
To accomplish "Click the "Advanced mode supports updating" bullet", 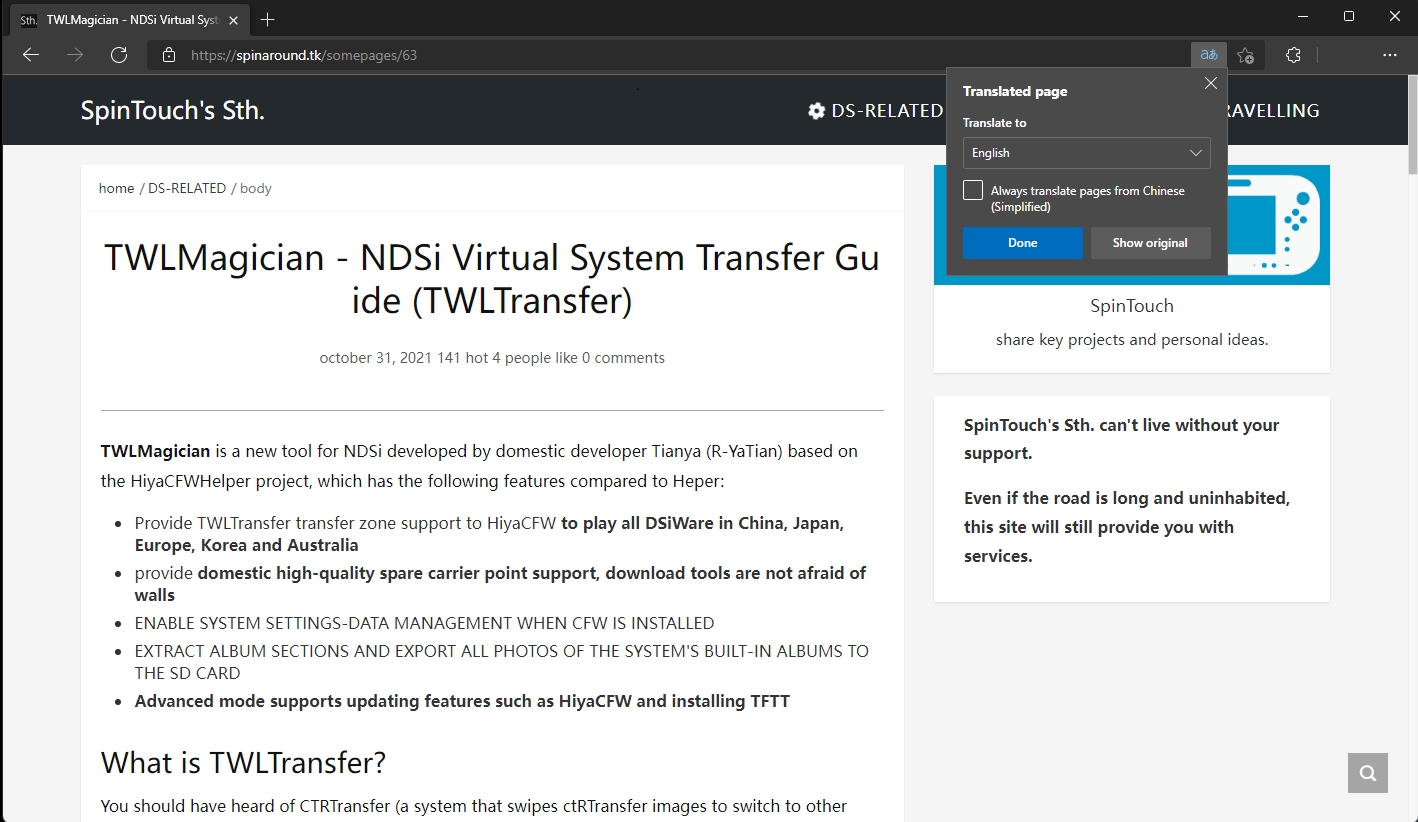I will (462, 701).
